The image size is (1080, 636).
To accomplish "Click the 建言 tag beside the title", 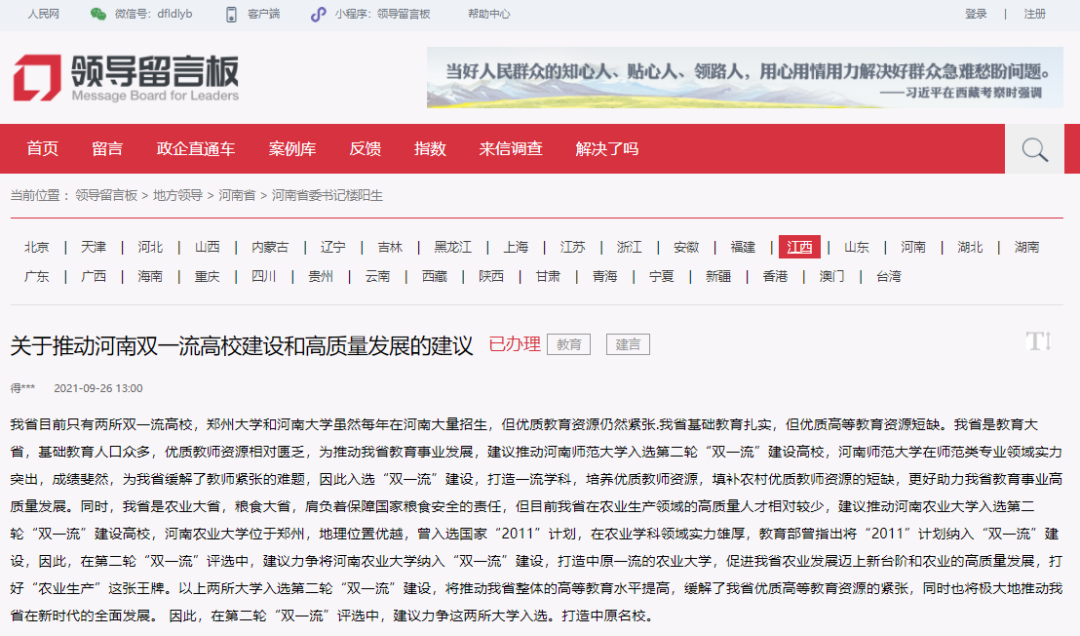I will (x=628, y=343).
